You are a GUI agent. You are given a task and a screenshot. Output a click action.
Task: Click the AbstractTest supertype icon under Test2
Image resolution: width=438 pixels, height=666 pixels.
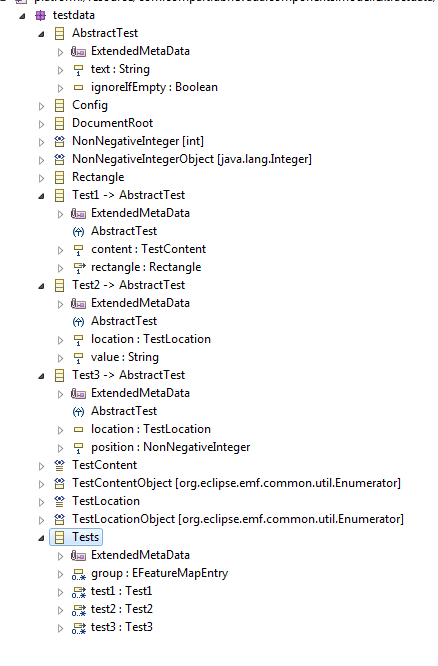tap(78, 322)
